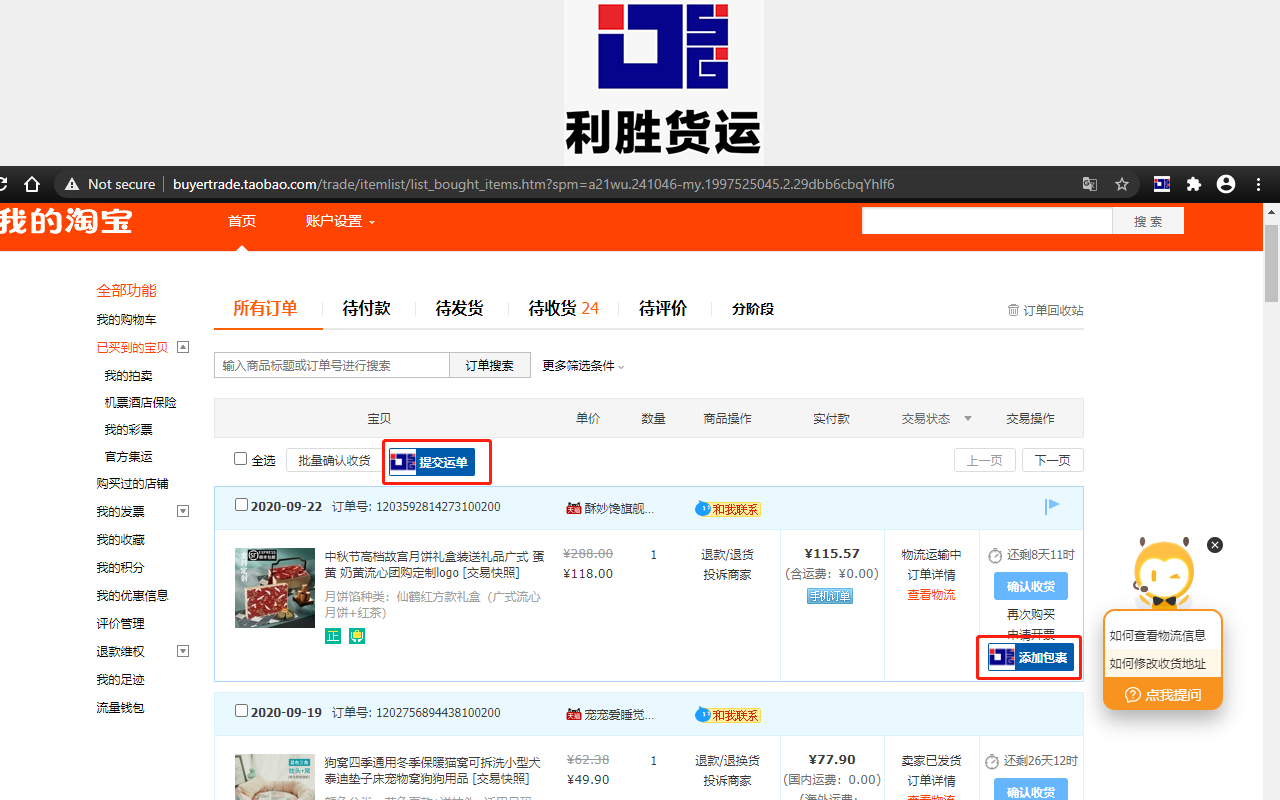
Task: Open 我的收藏 in the sidebar
Action: pyautogui.click(x=120, y=540)
